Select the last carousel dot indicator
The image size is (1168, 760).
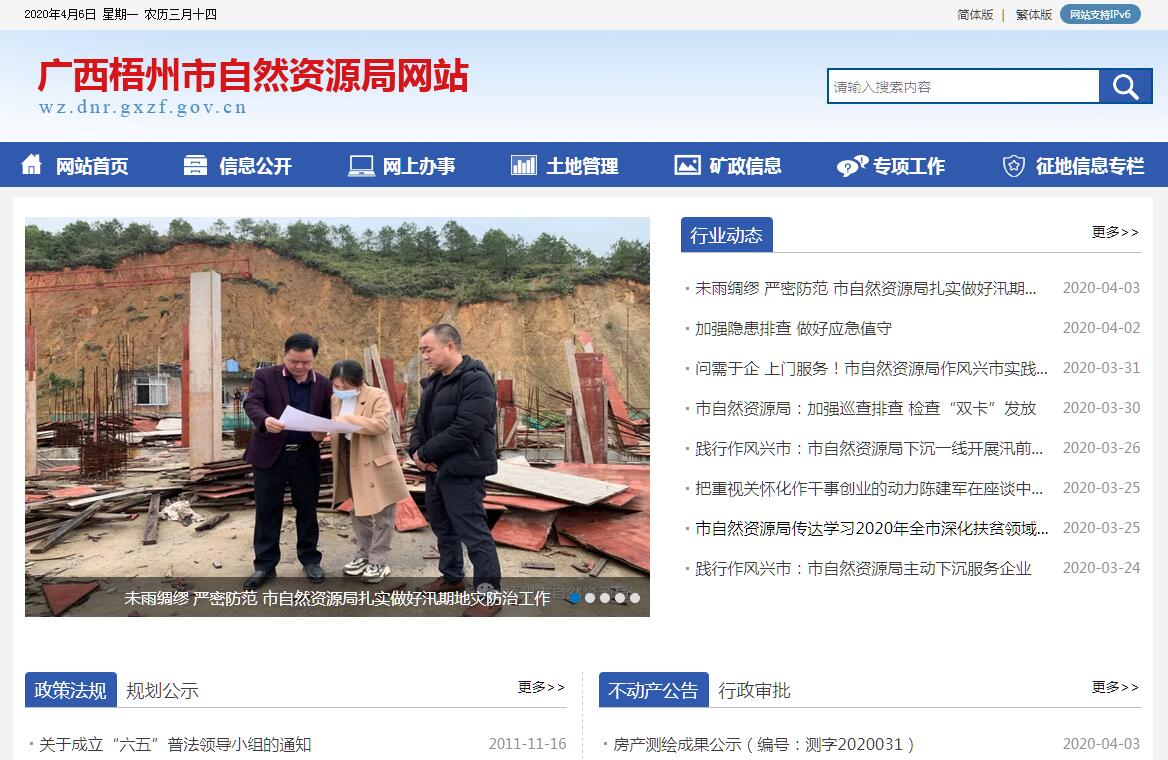pyautogui.click(x=635, y=598)
